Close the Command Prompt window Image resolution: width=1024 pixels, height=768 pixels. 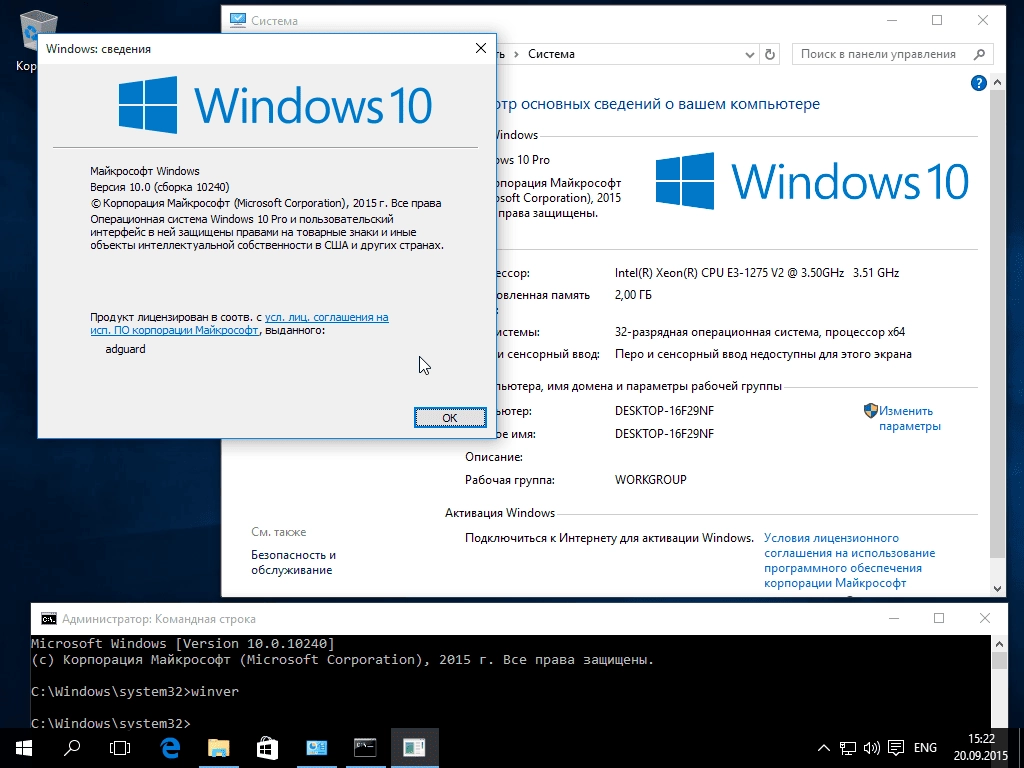click(x=985, y=618)
